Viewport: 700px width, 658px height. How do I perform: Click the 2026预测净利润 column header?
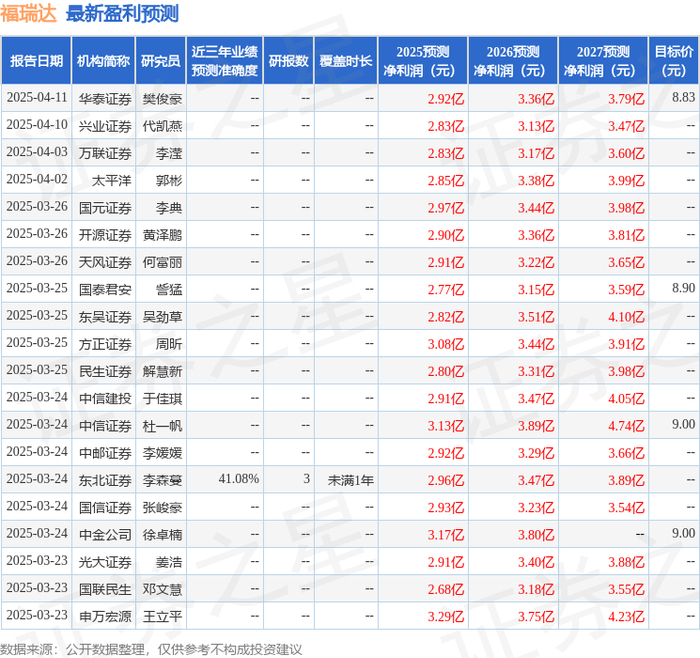(513, 61)
